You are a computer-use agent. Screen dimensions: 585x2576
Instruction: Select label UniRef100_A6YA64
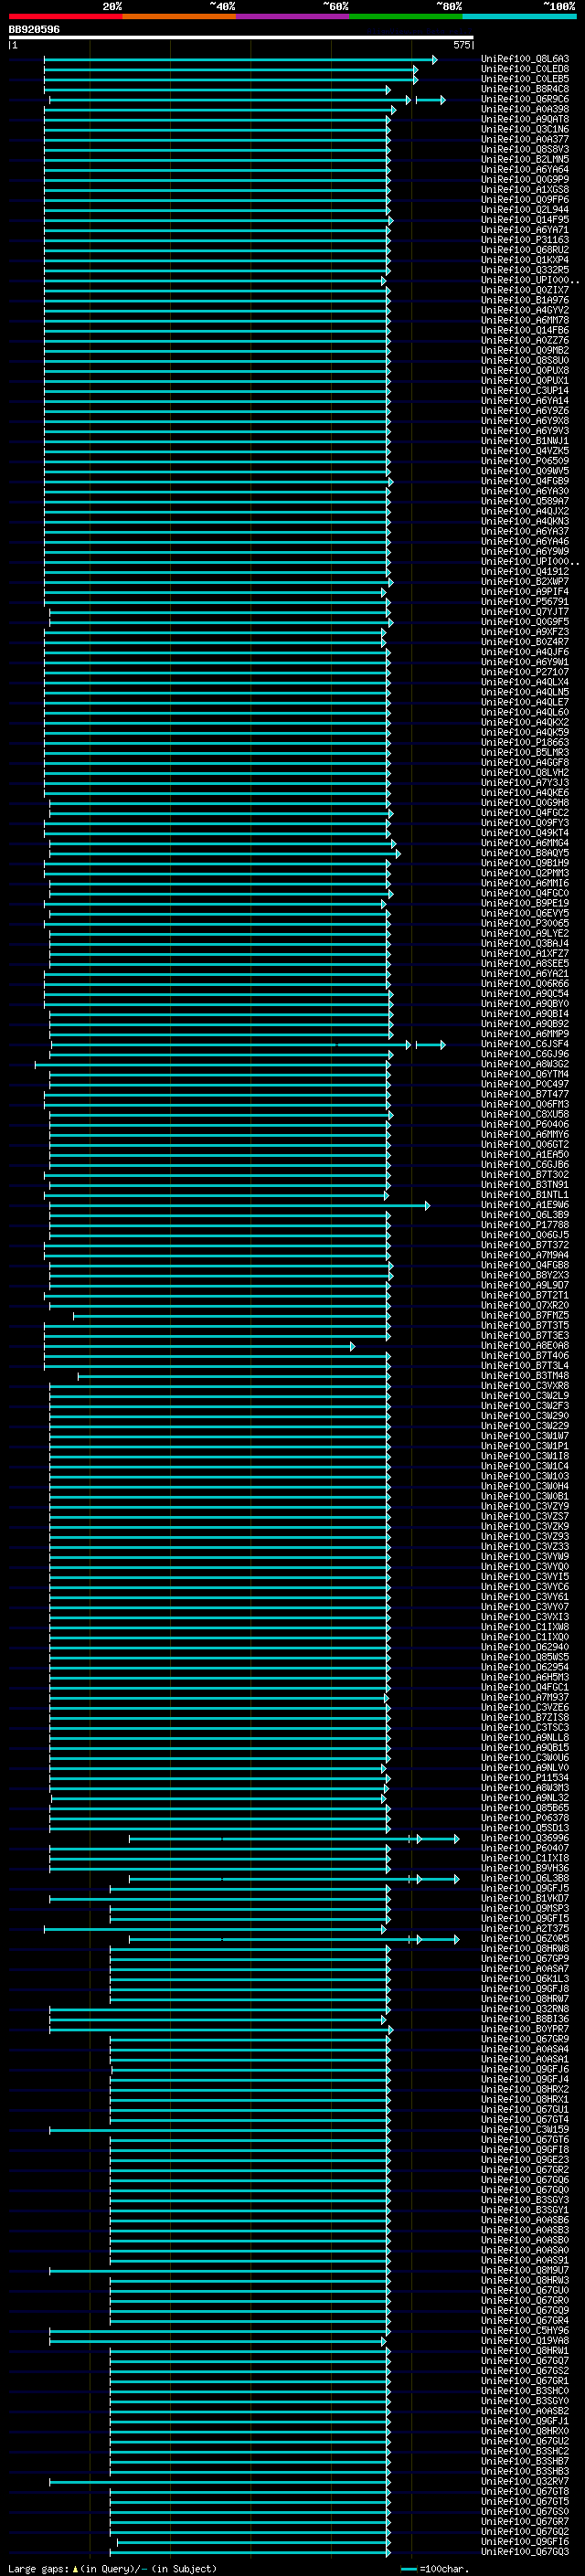[525, 169]
